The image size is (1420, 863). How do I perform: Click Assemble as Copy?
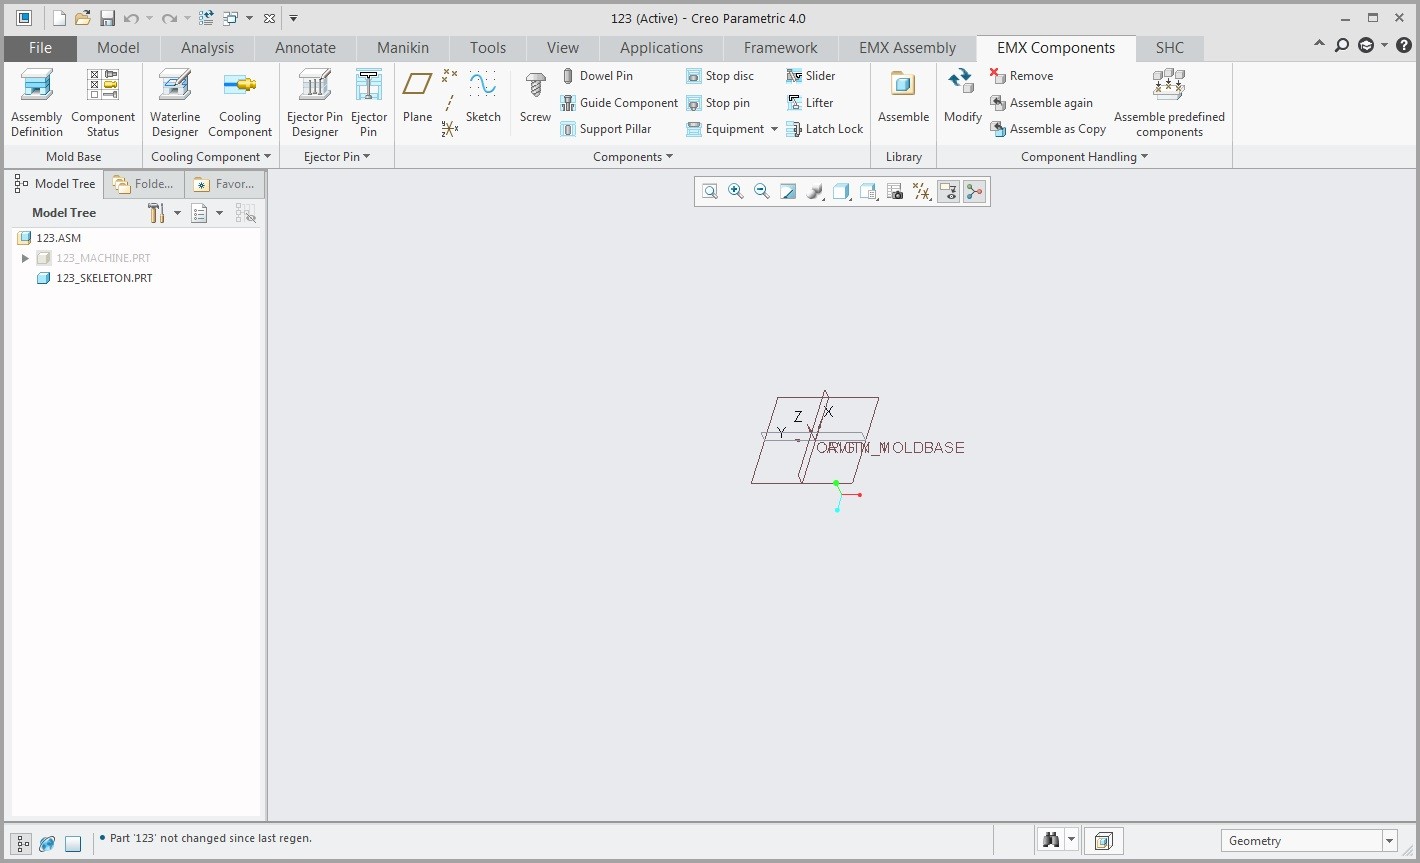1048,129
